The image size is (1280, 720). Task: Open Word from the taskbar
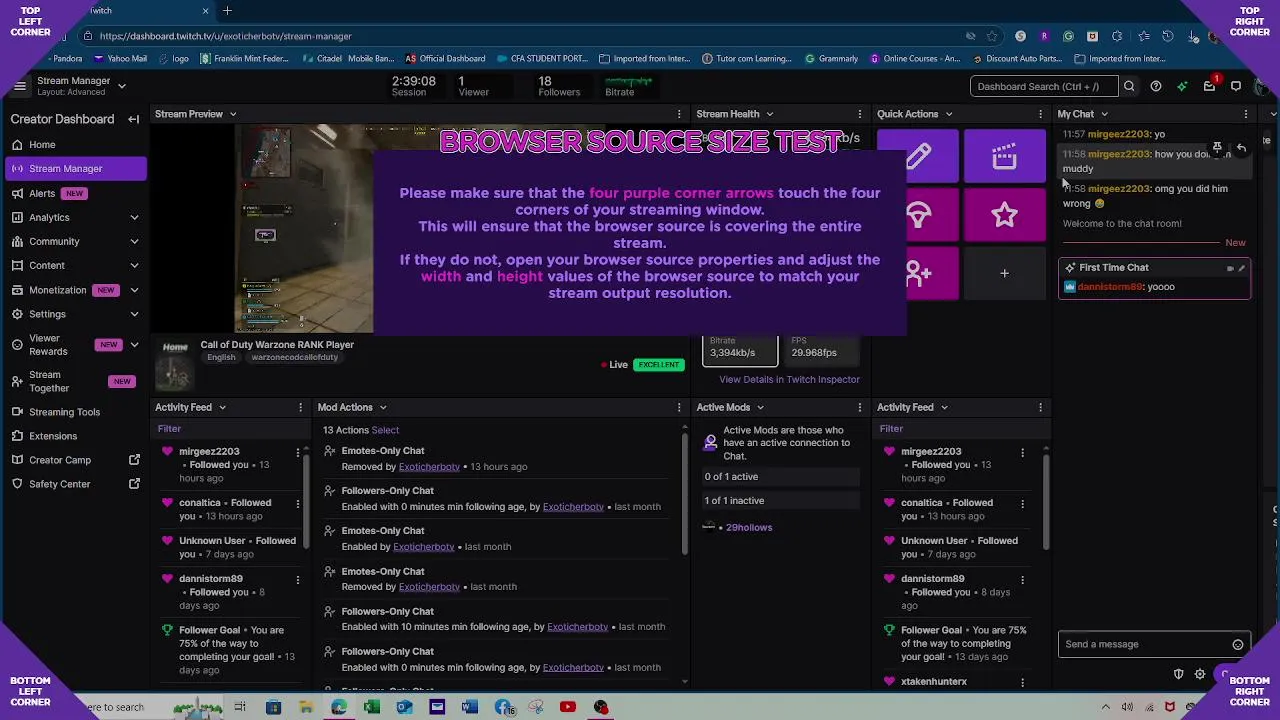[x=469, y=707]
